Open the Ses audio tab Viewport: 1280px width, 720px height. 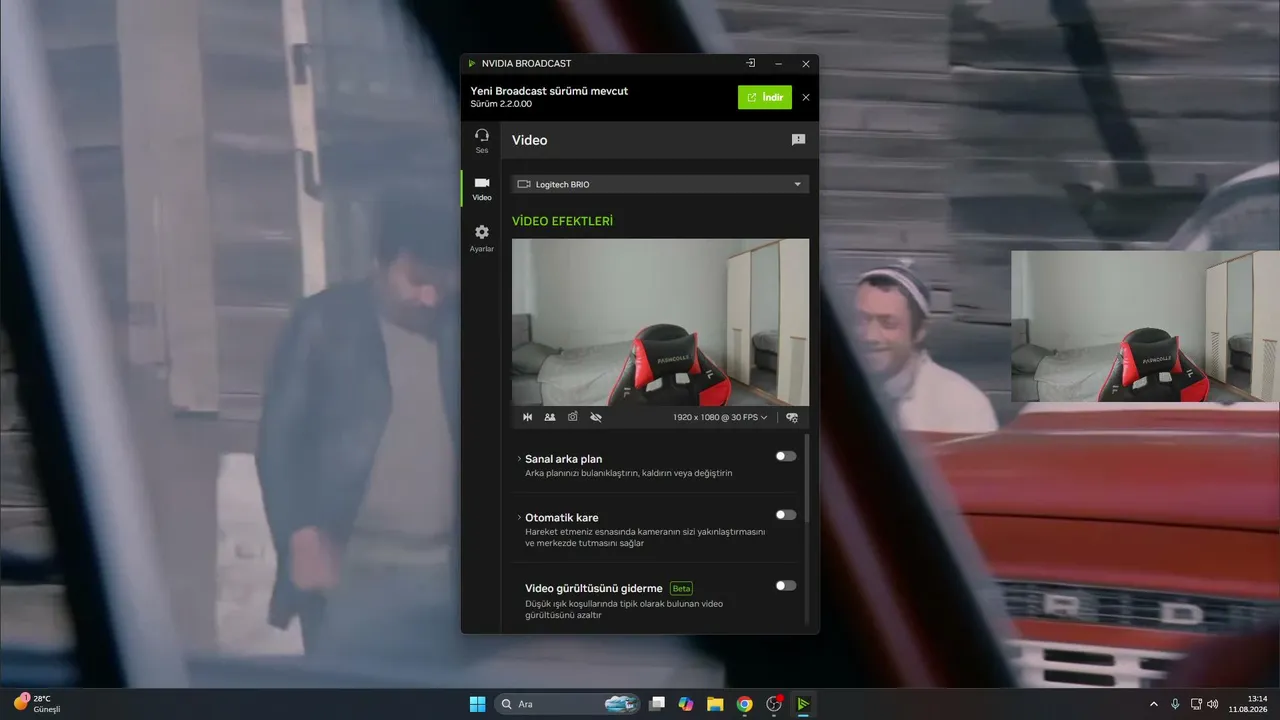click(482, 140)
